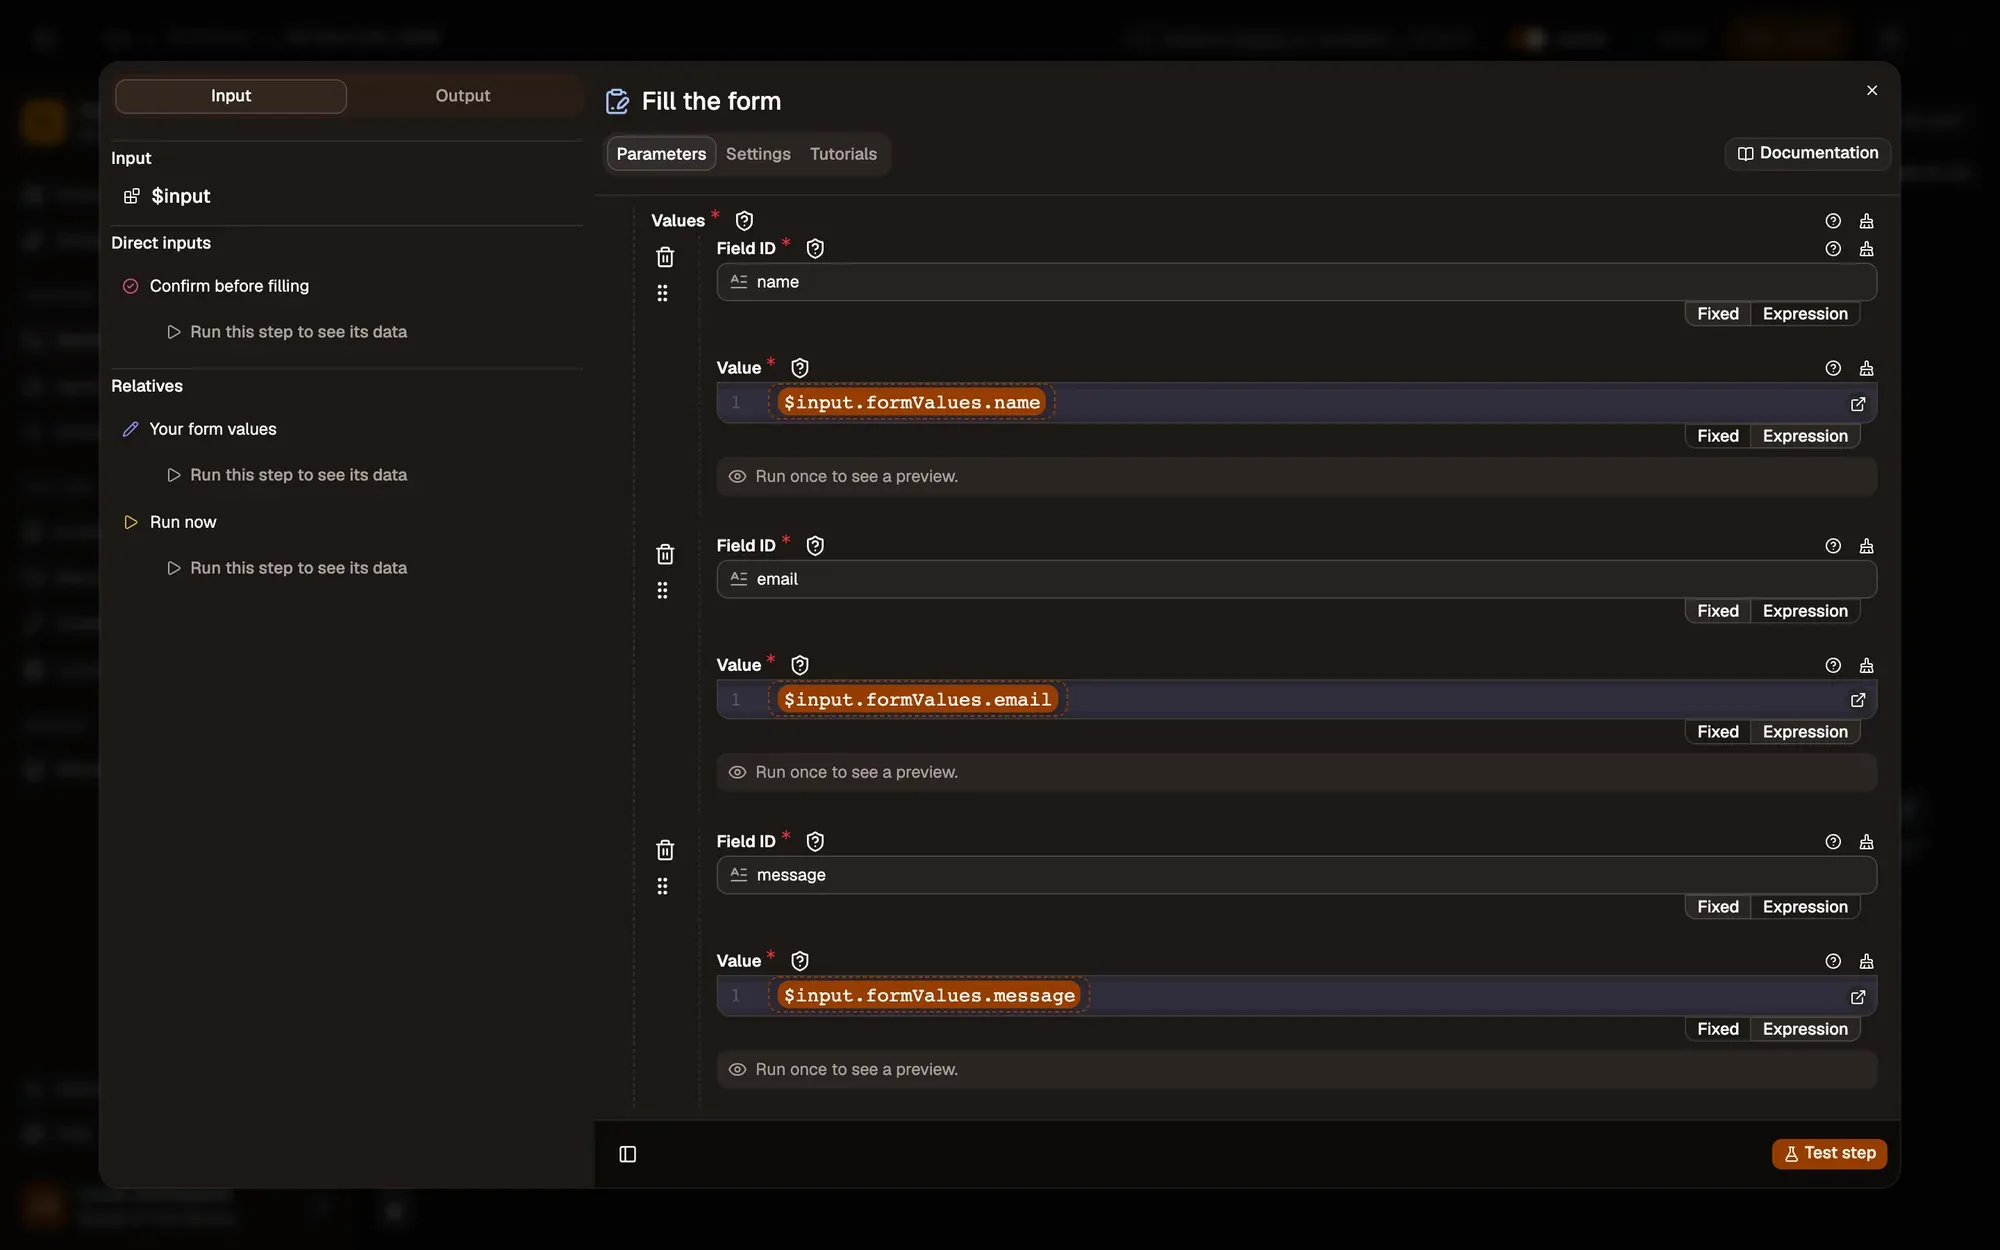Click stamp icon on the email Value row
This screenshot has width=2000, height=1250.
tap(1866, 666)
